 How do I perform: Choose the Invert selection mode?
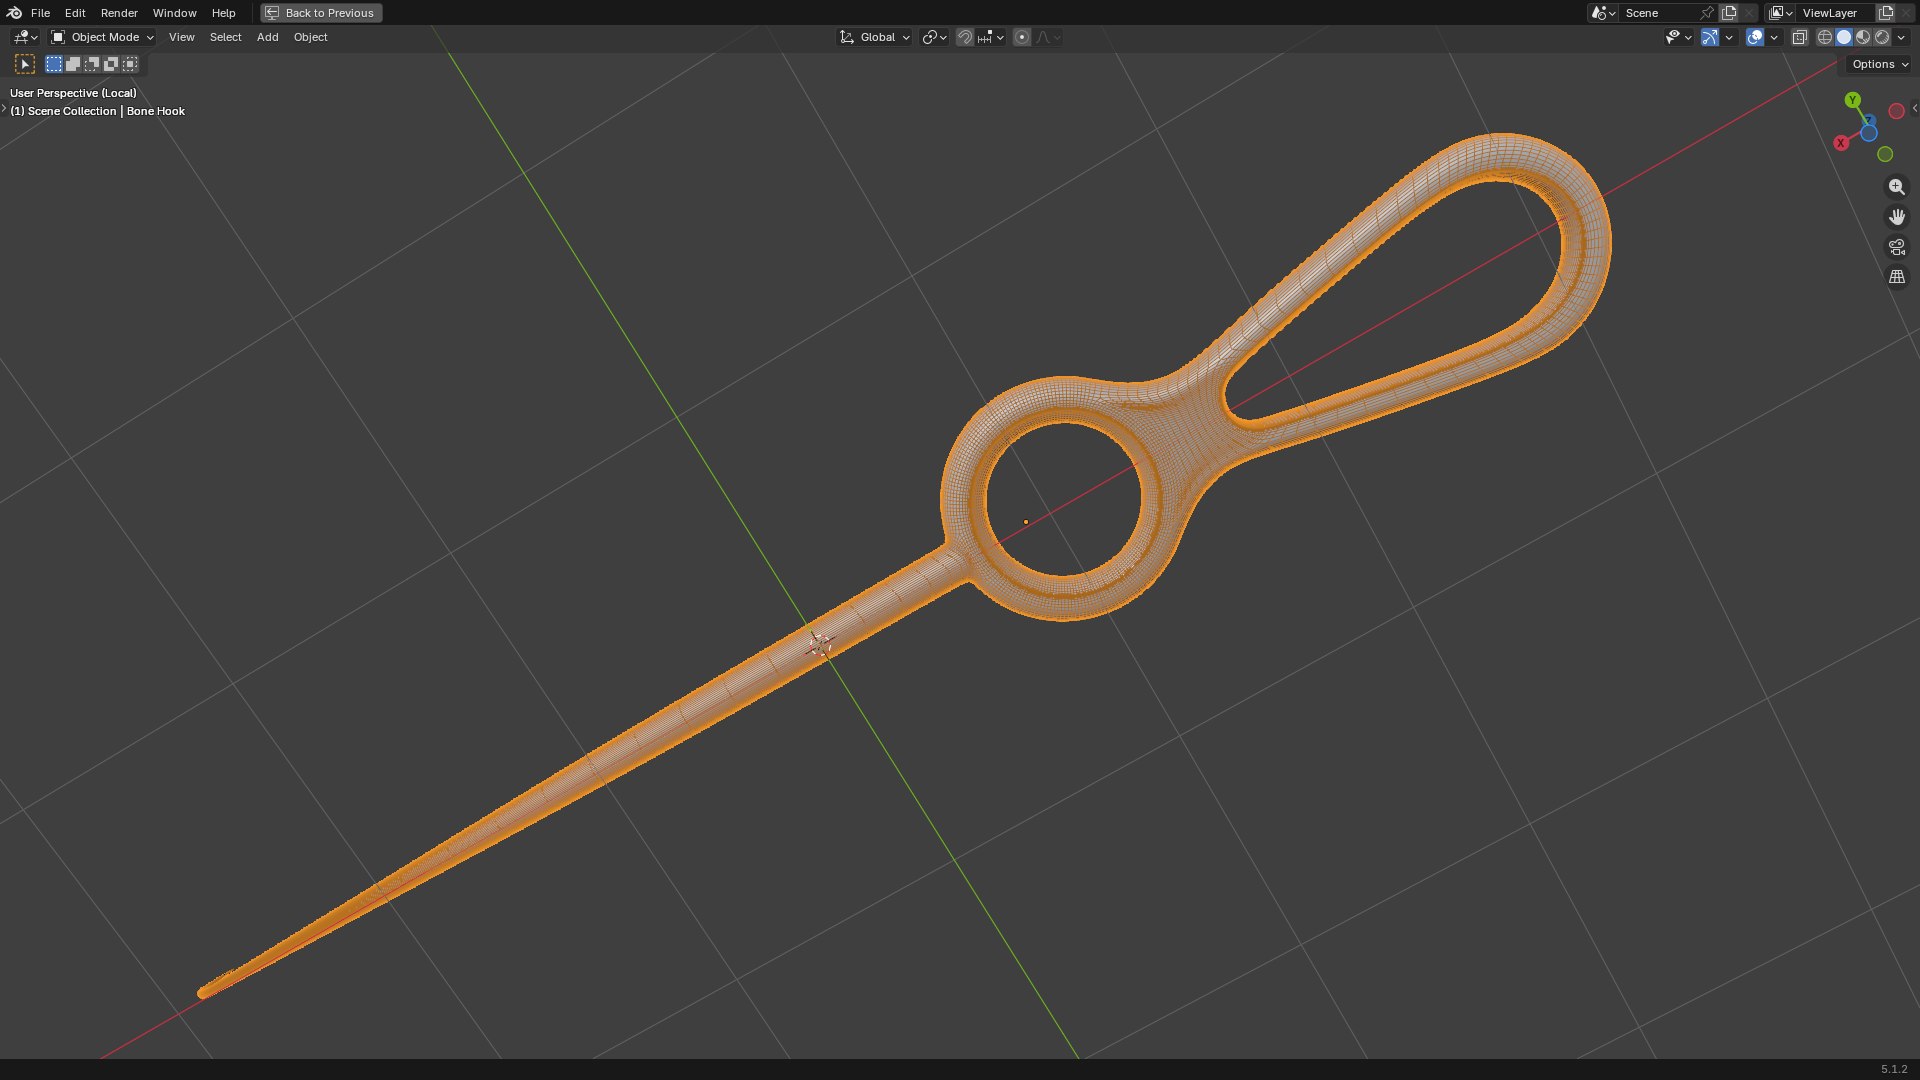click(111, 64)
